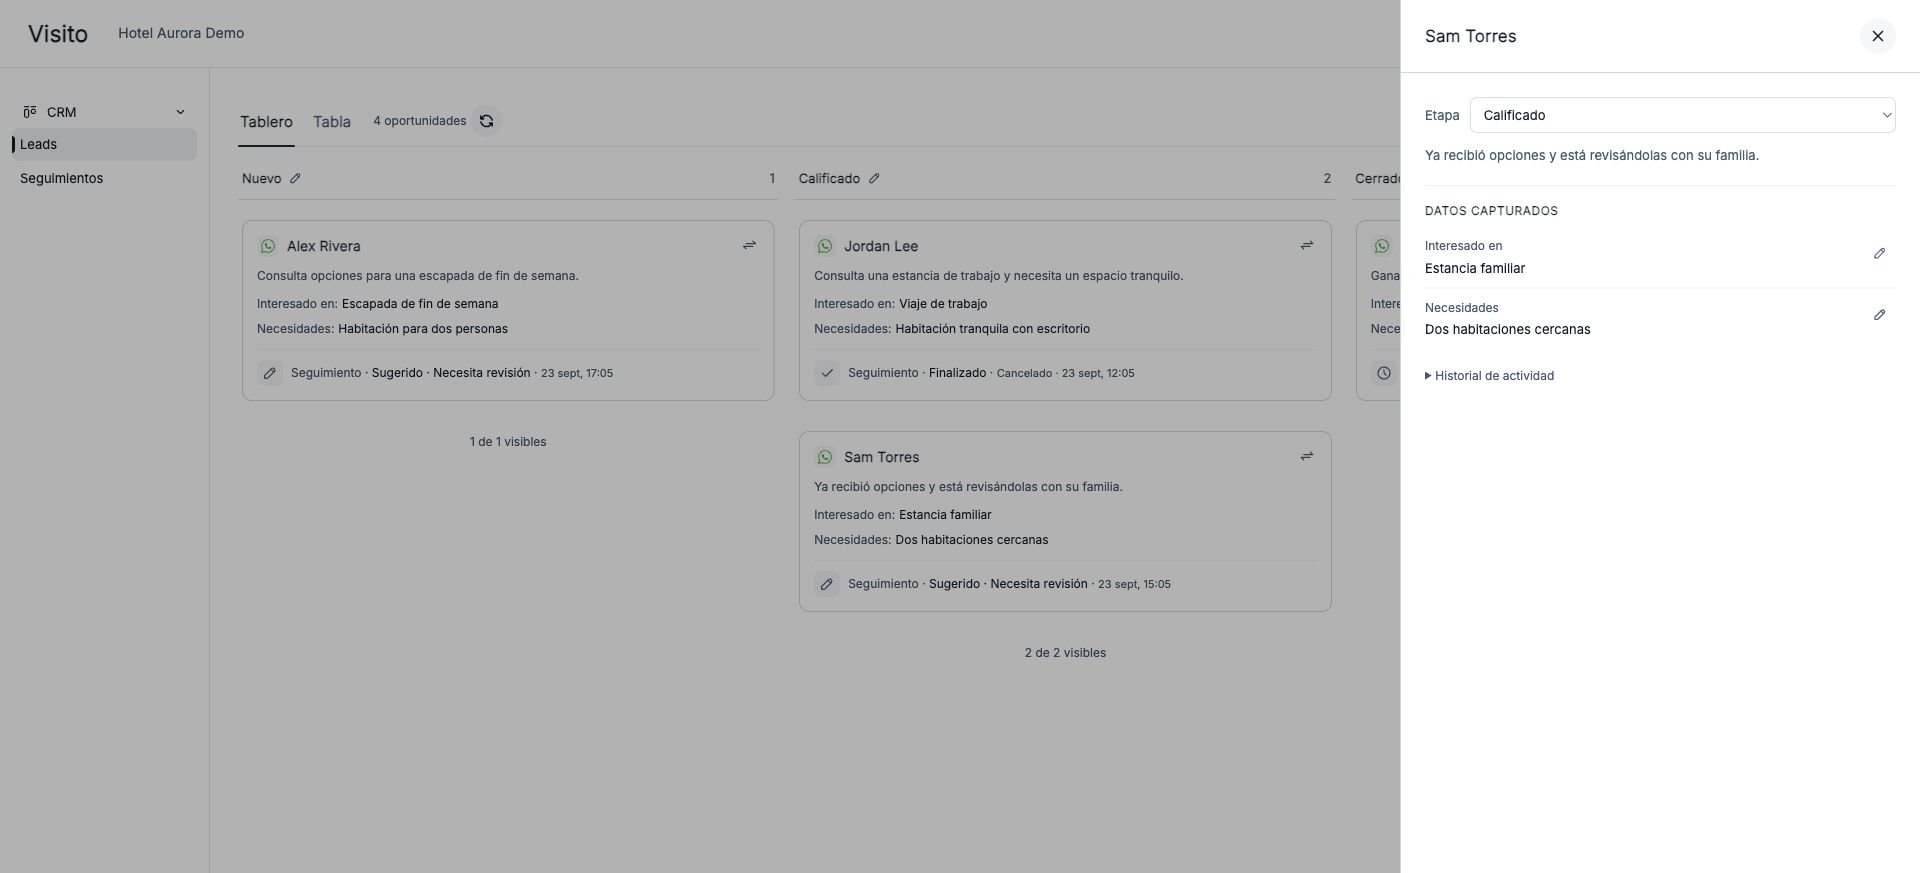Click 'Escapada de fin de semana' on Alex card
Screen dimensions: 1920x873
[x=420, y=304]
